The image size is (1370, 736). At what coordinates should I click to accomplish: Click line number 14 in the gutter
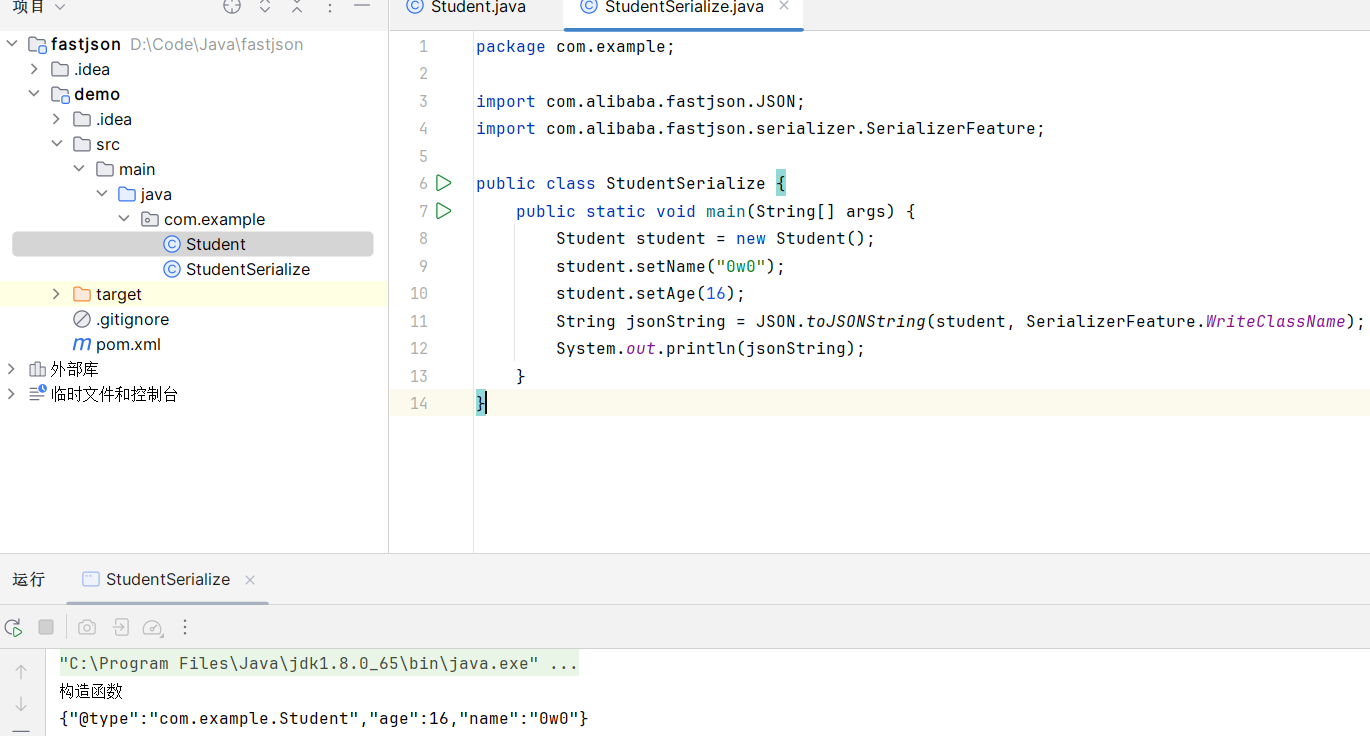pyautogui.click(x=418, y=403)
